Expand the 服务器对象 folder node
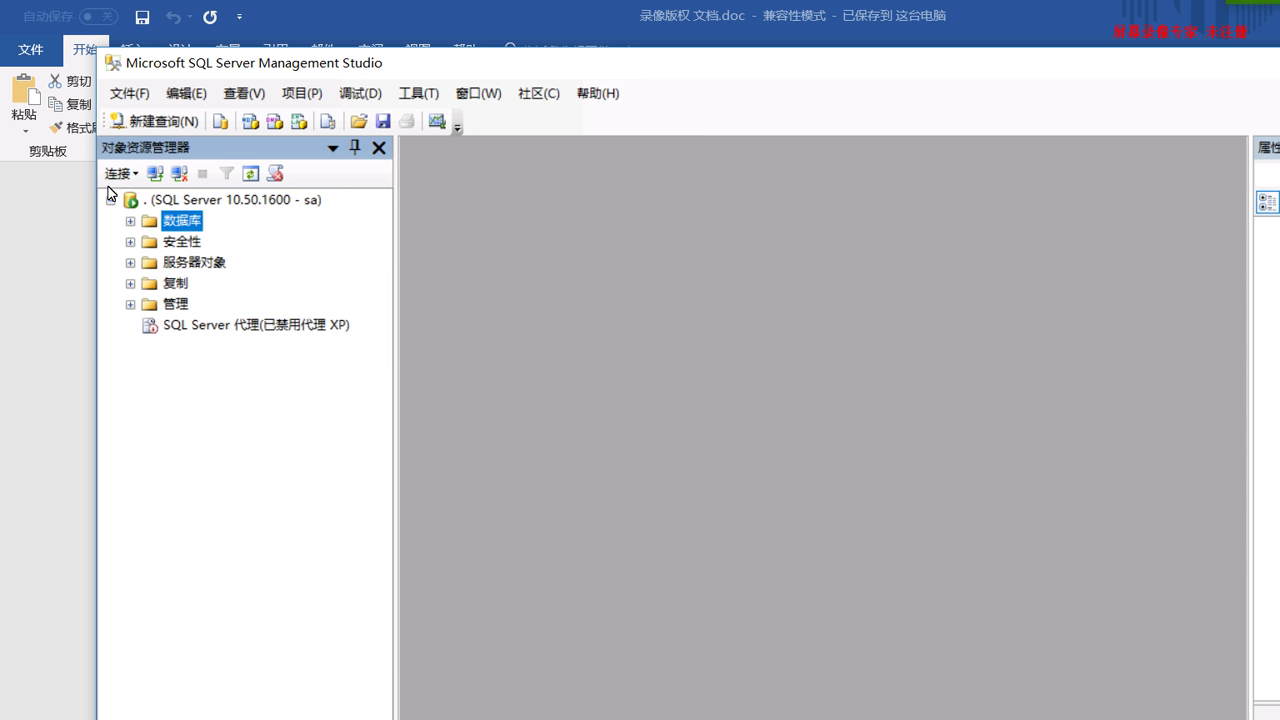 point(130,263)
